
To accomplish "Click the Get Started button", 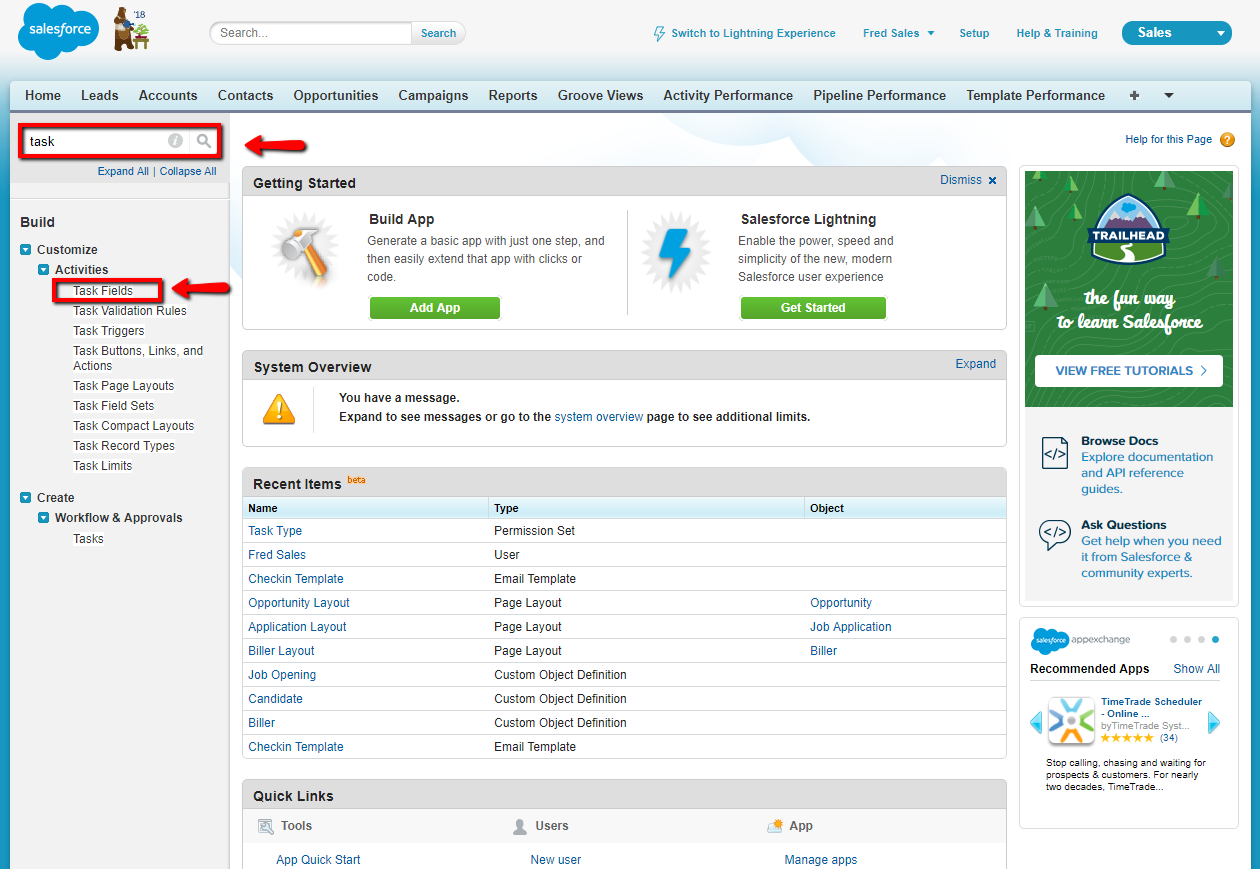I will (813, 308).
